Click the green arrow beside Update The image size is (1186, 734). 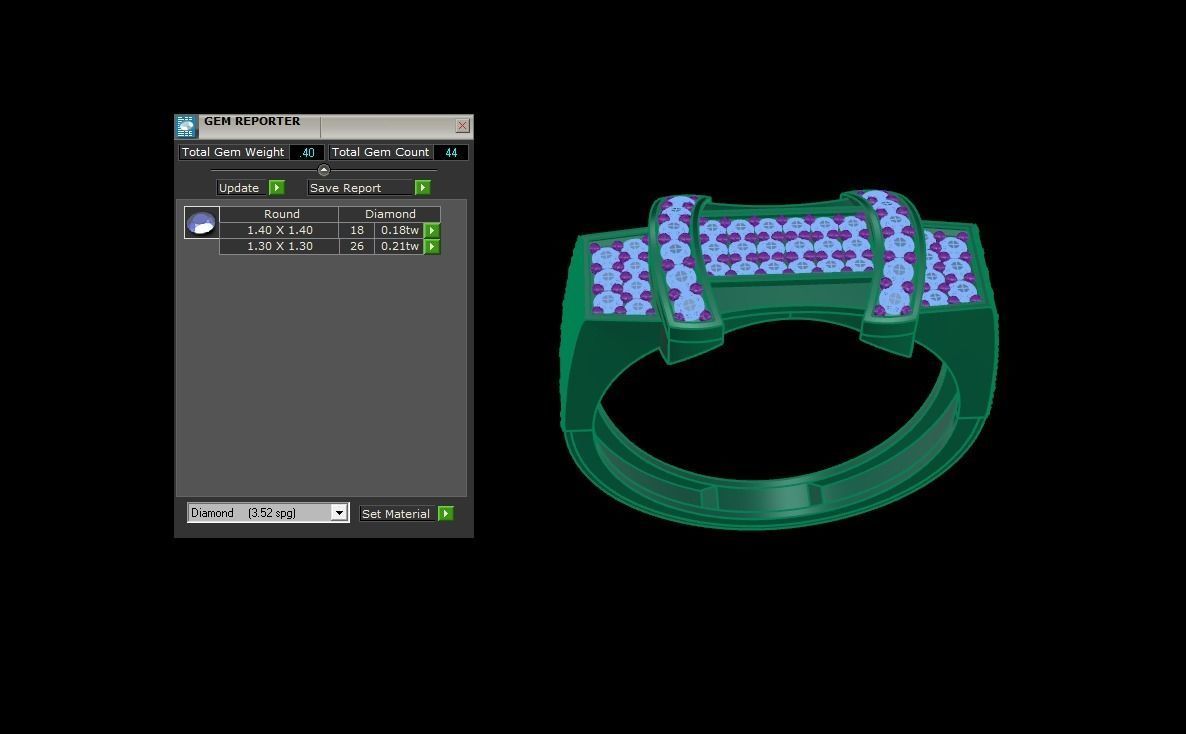click(277, 188)
